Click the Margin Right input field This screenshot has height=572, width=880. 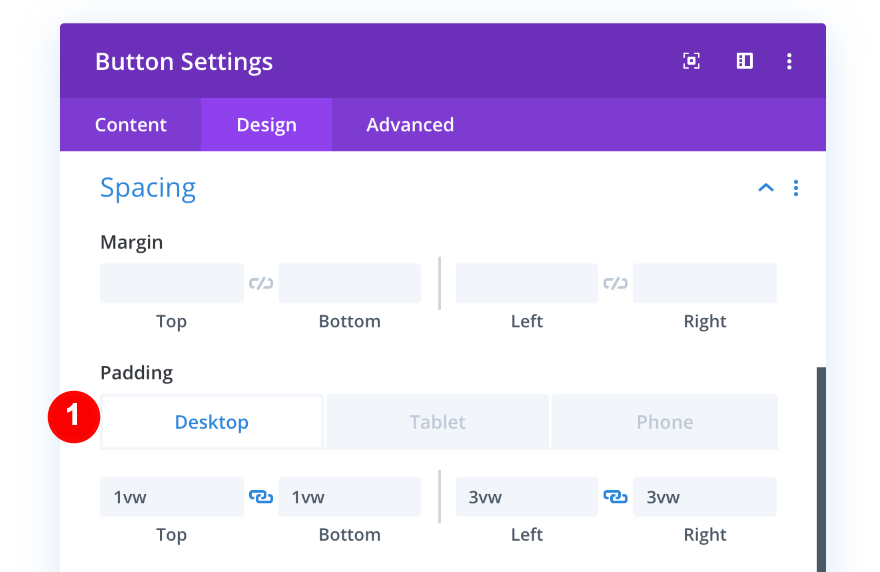pyautogui.click(x=705, y=283)
